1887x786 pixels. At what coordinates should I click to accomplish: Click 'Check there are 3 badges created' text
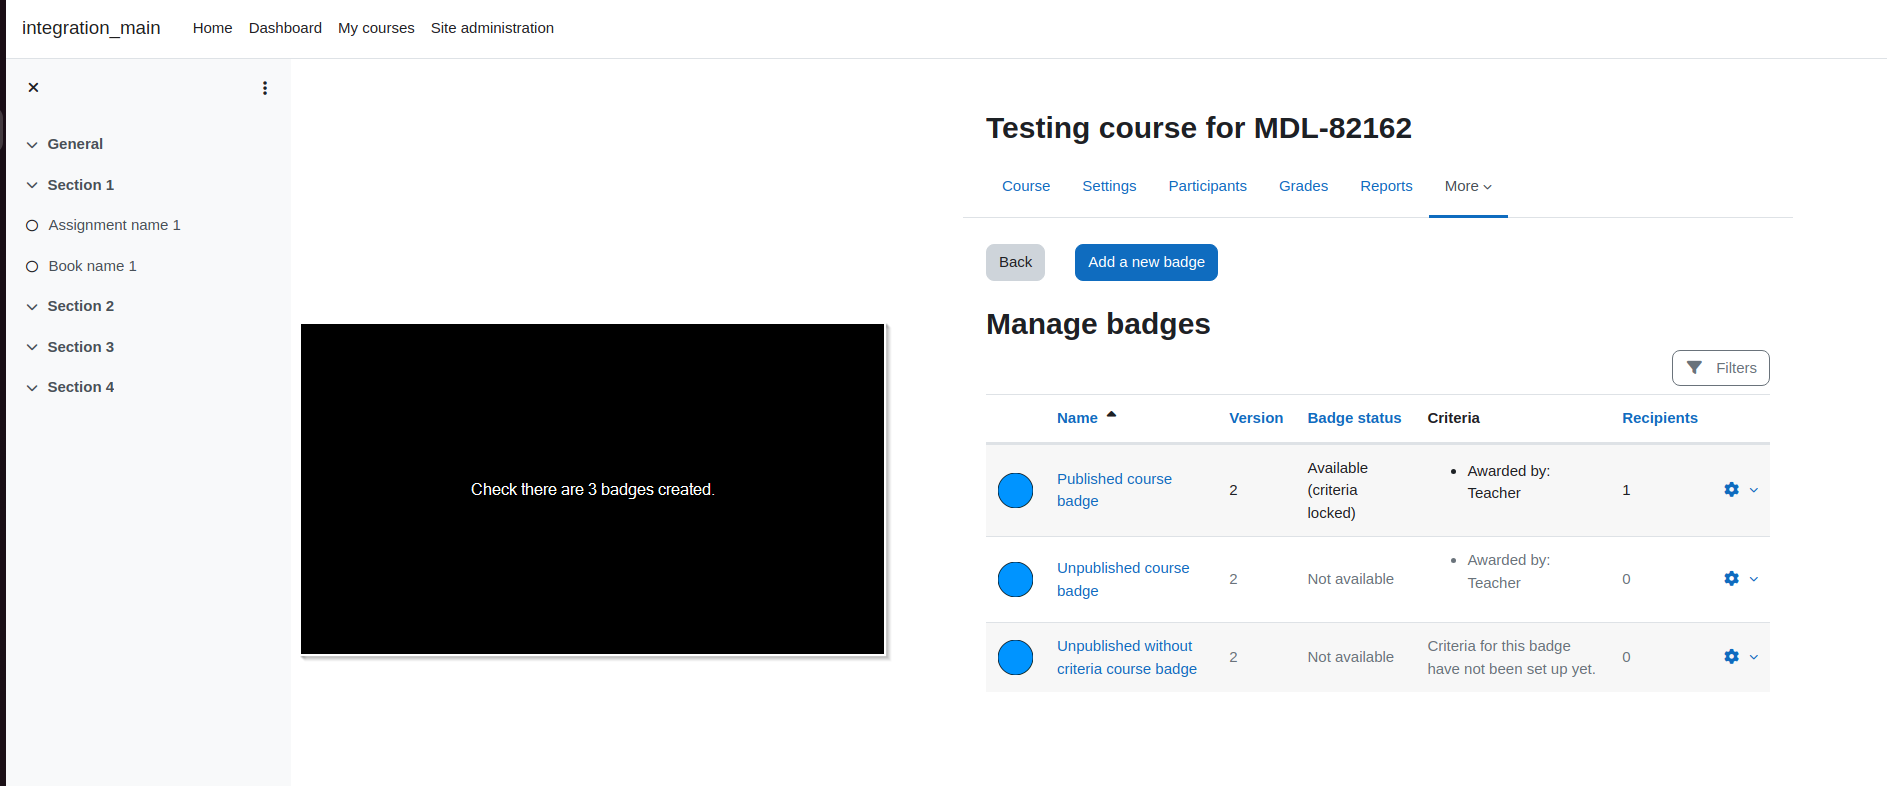click(593, 489)
